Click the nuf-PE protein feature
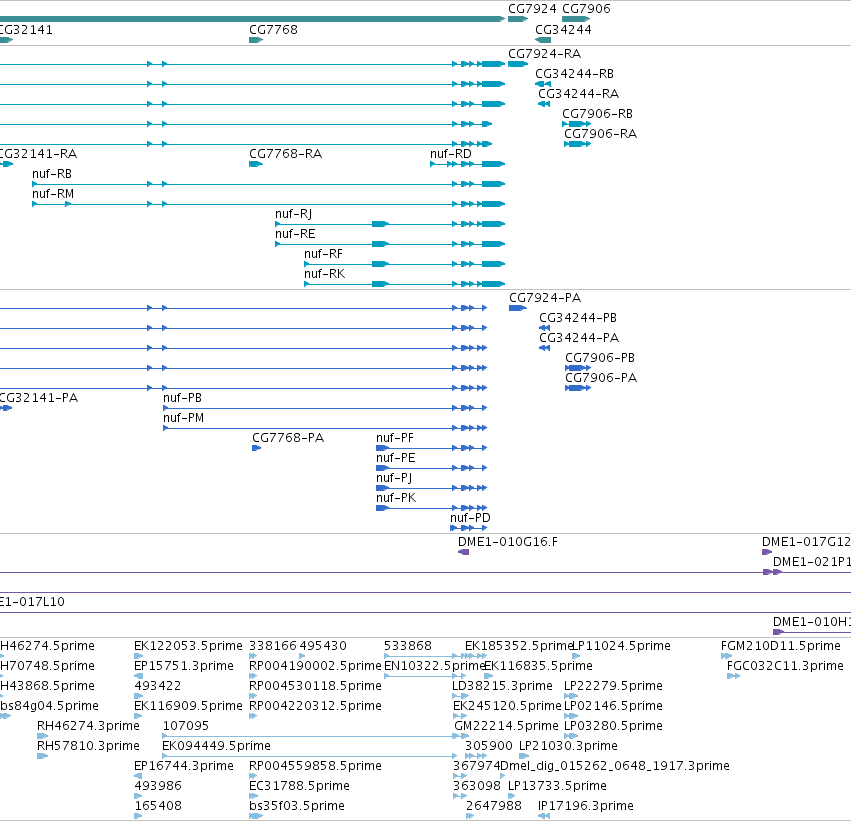Viewport: 851px width, 821px height. (x=431, y=468)
